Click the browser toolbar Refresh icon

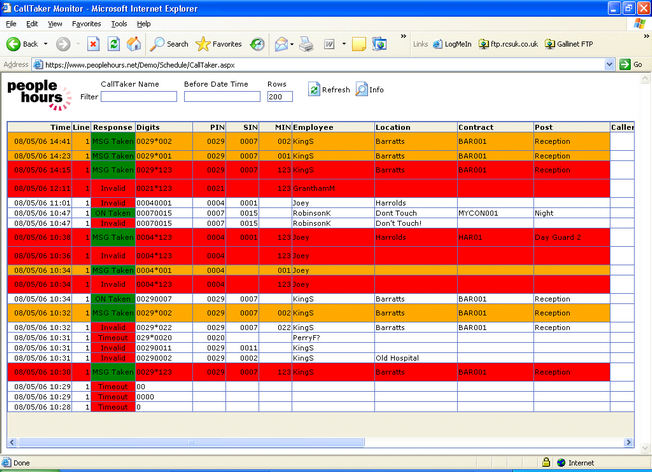(114, 44)
